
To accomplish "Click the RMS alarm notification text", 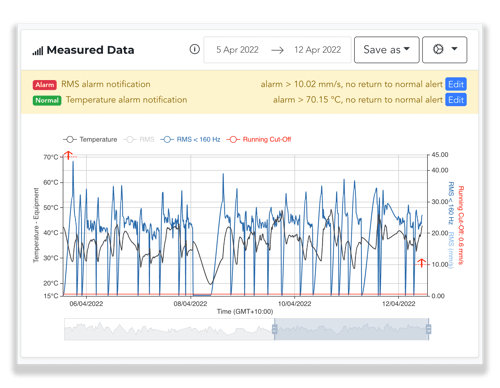I will click(x=106, y=84).
